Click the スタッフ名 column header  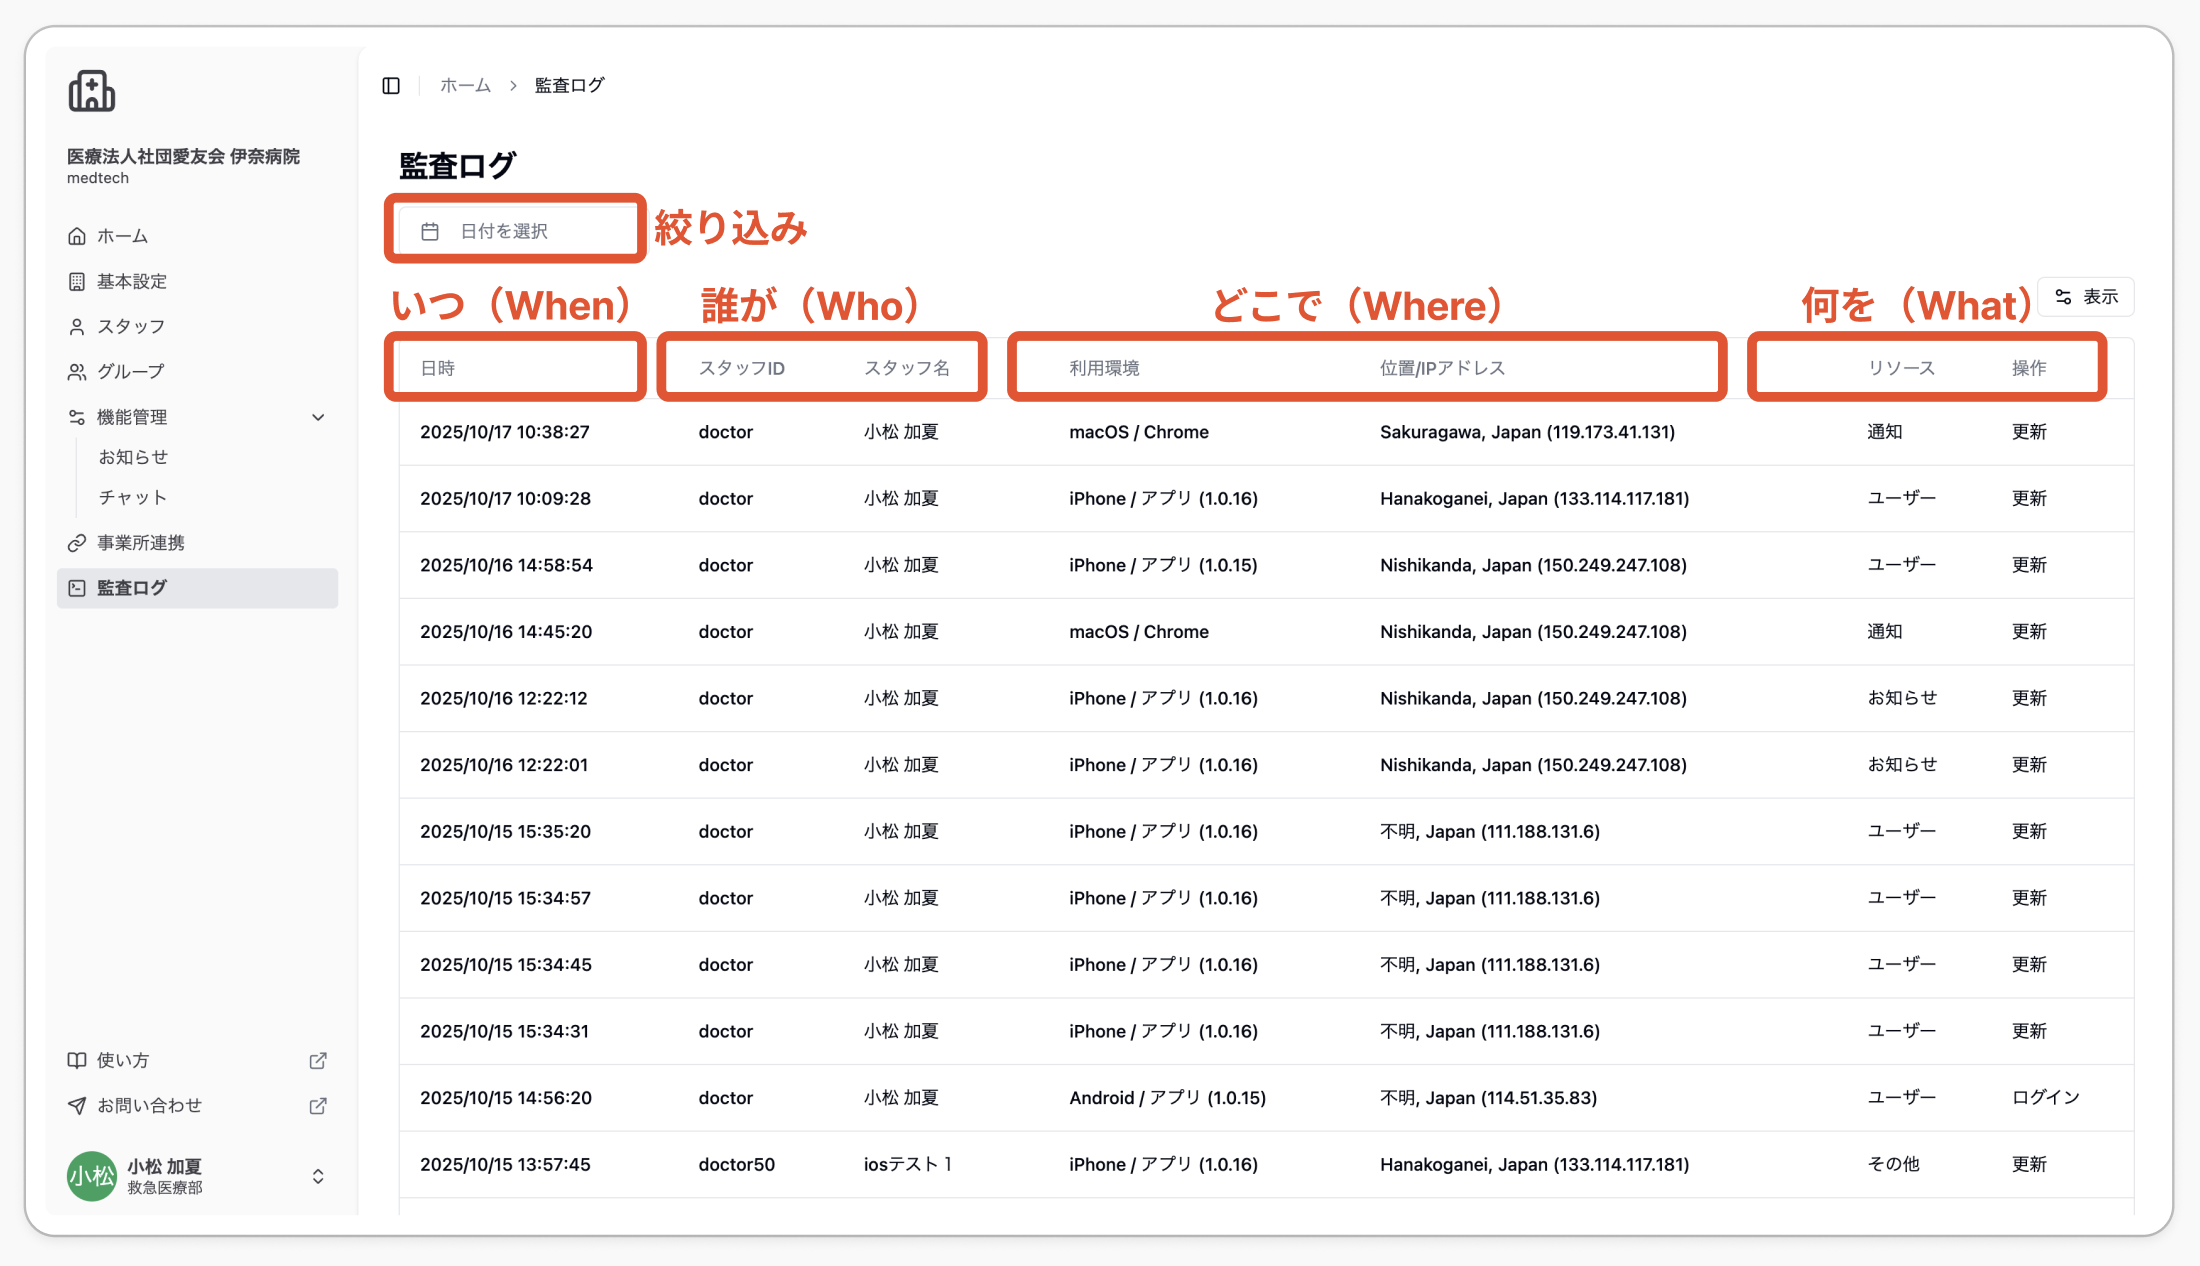pyautogui.click(x=907, y=368)
